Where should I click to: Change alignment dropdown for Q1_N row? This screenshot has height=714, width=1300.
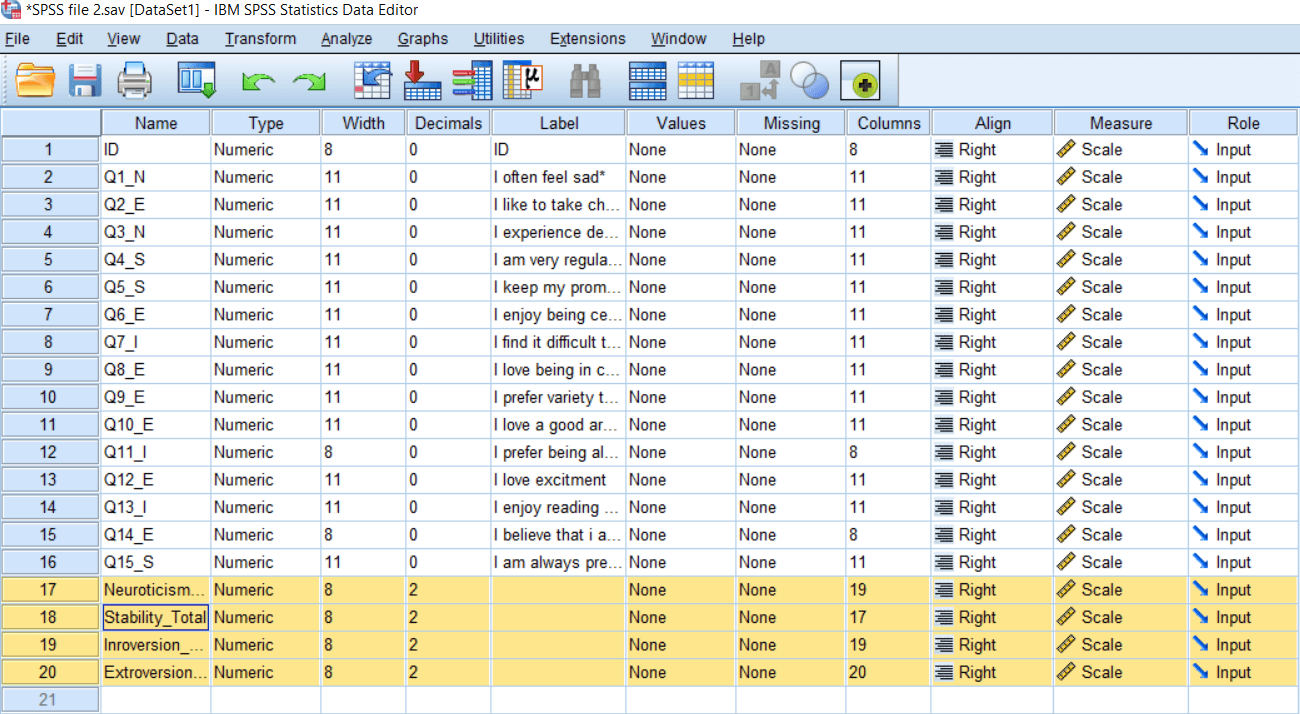tap(990, 177)
